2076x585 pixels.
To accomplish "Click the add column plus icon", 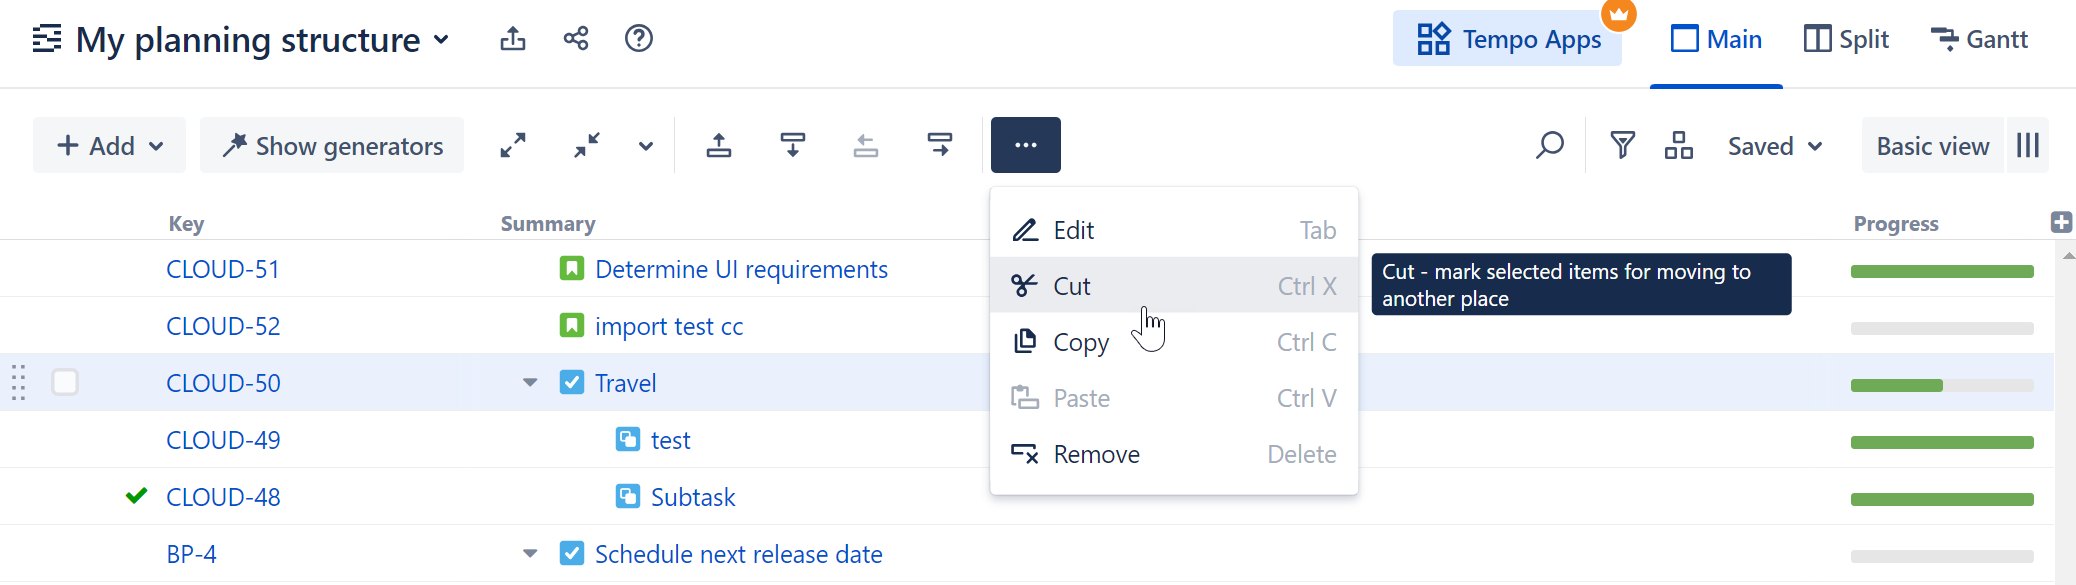I will (x=2060, y=222).
